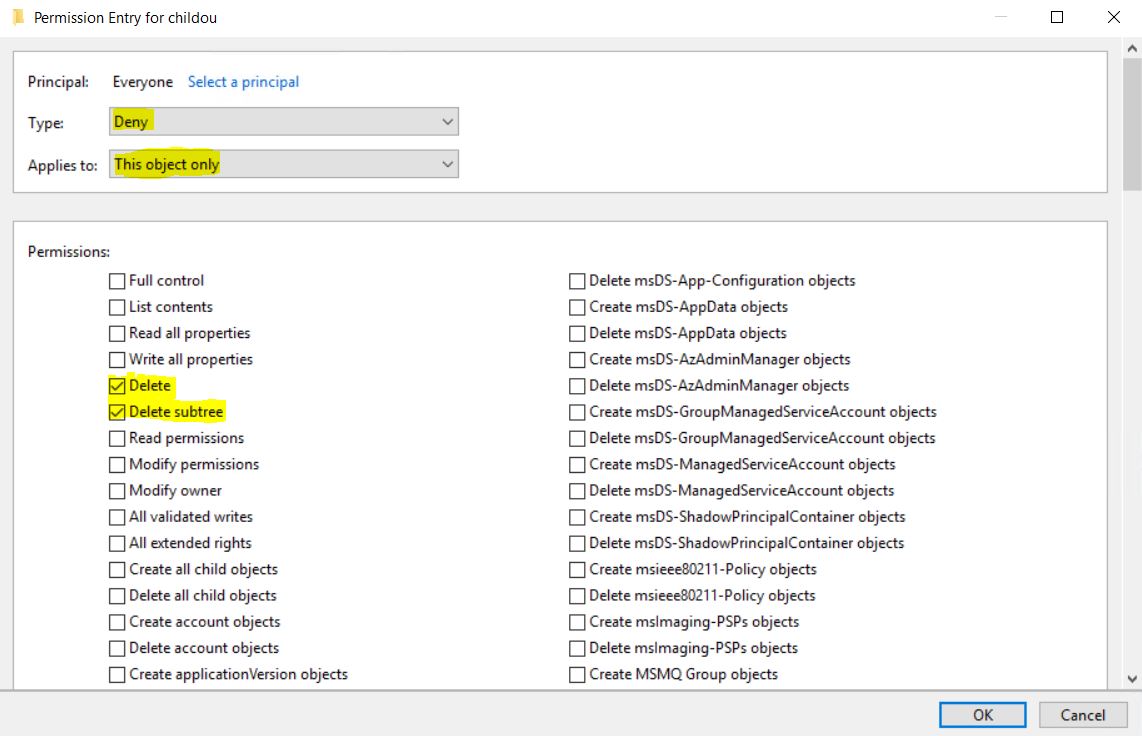Uncheck the Delete subtree checkbox
The width and height of the screenshot is (1142, 736).
(117, 412)
